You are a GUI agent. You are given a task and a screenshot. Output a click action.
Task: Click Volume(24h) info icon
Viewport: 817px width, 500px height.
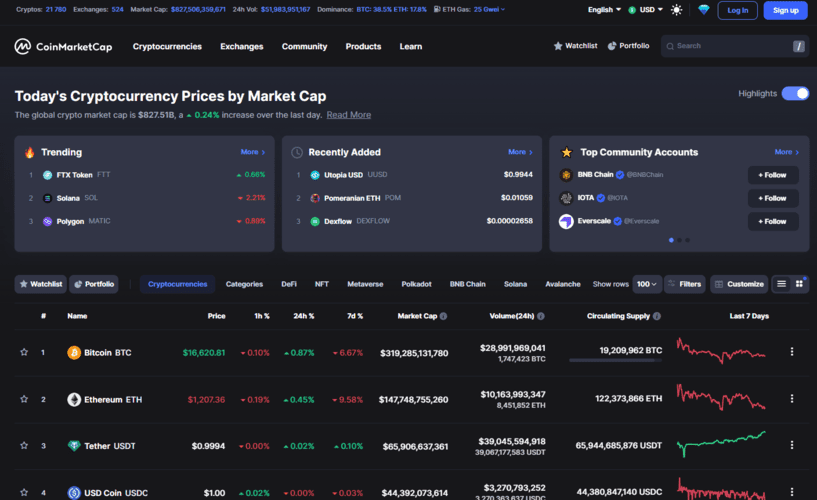541,316
